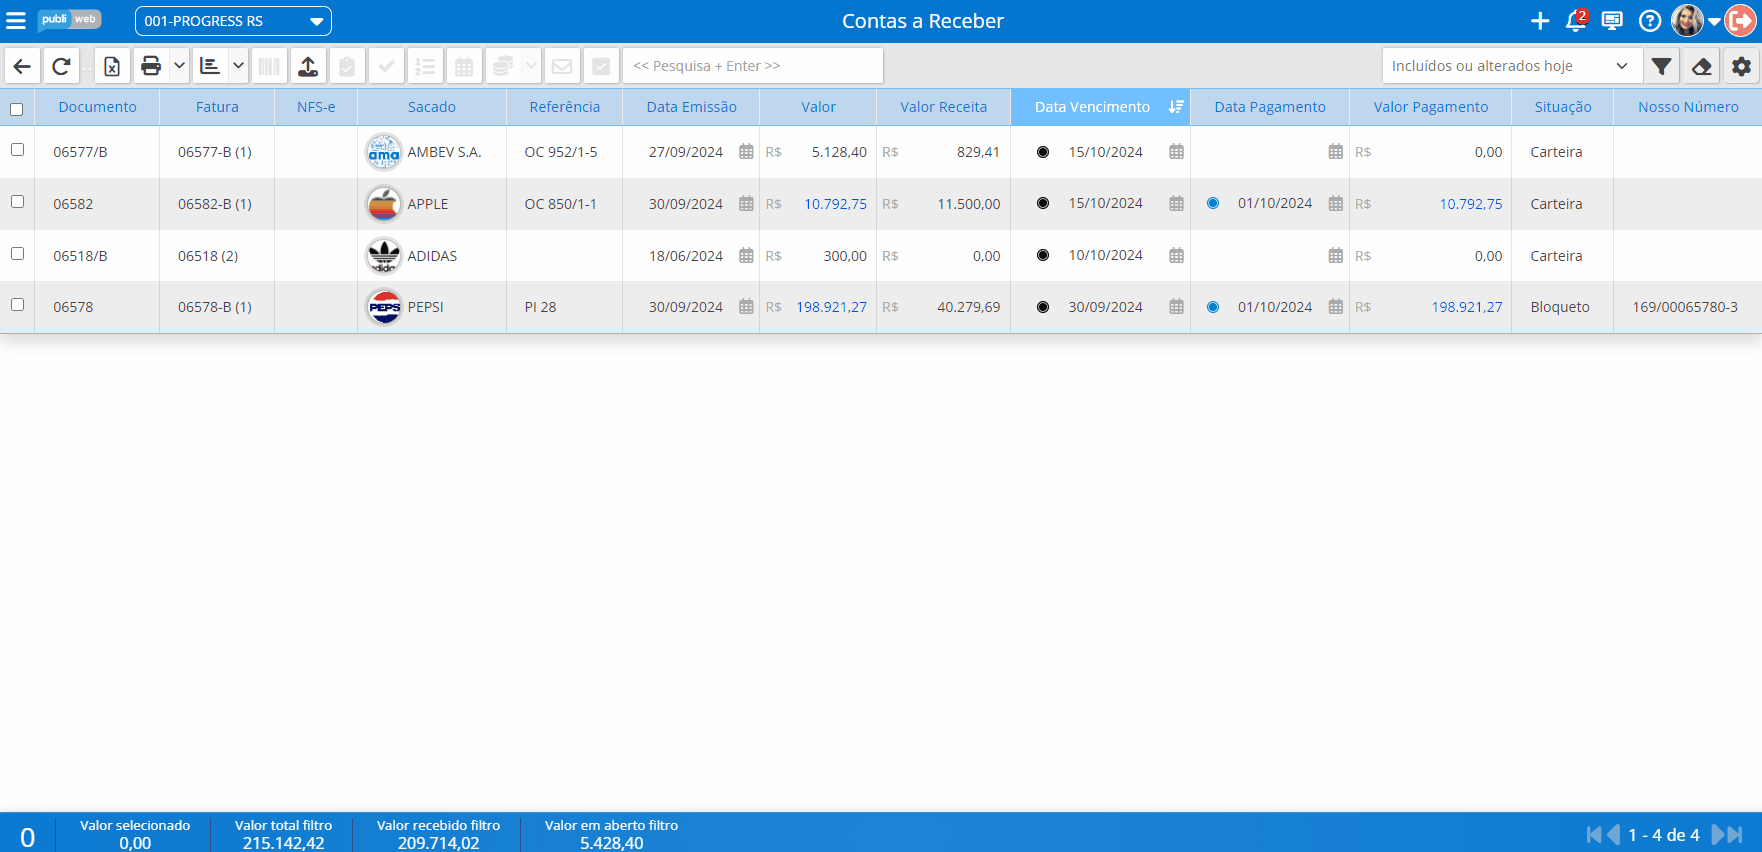
Task: Click blue payment status dot for PEPSI
Action: pos(1213,307)
